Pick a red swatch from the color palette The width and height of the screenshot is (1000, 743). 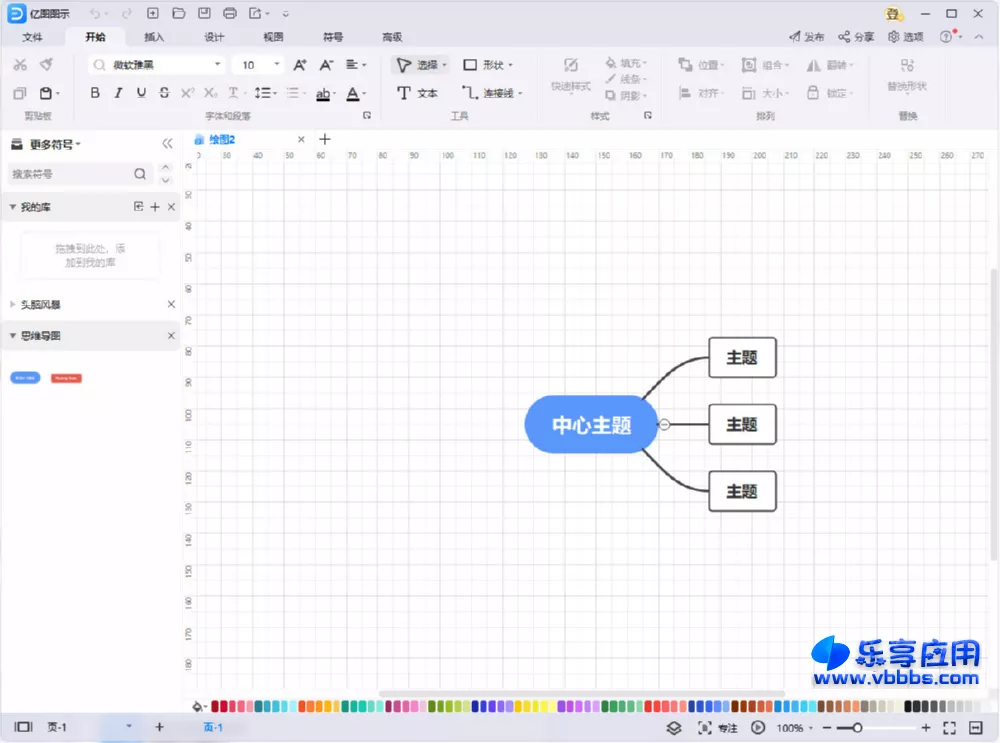tap(216, 704)
